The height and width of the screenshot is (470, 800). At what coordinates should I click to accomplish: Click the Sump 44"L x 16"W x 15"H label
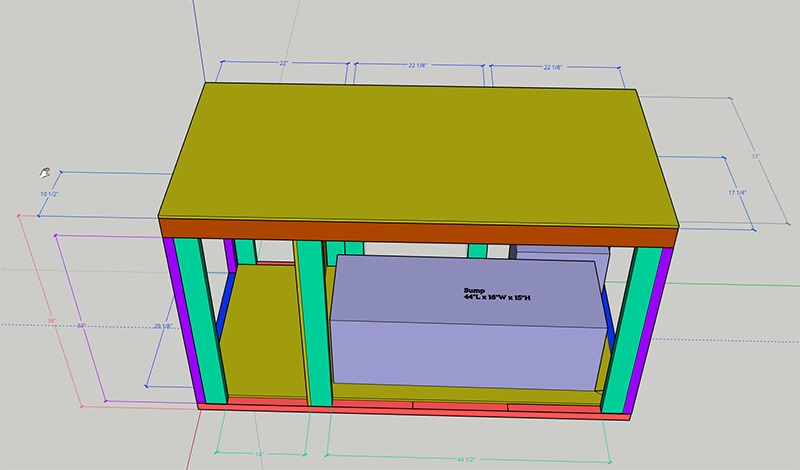[497, 294]
